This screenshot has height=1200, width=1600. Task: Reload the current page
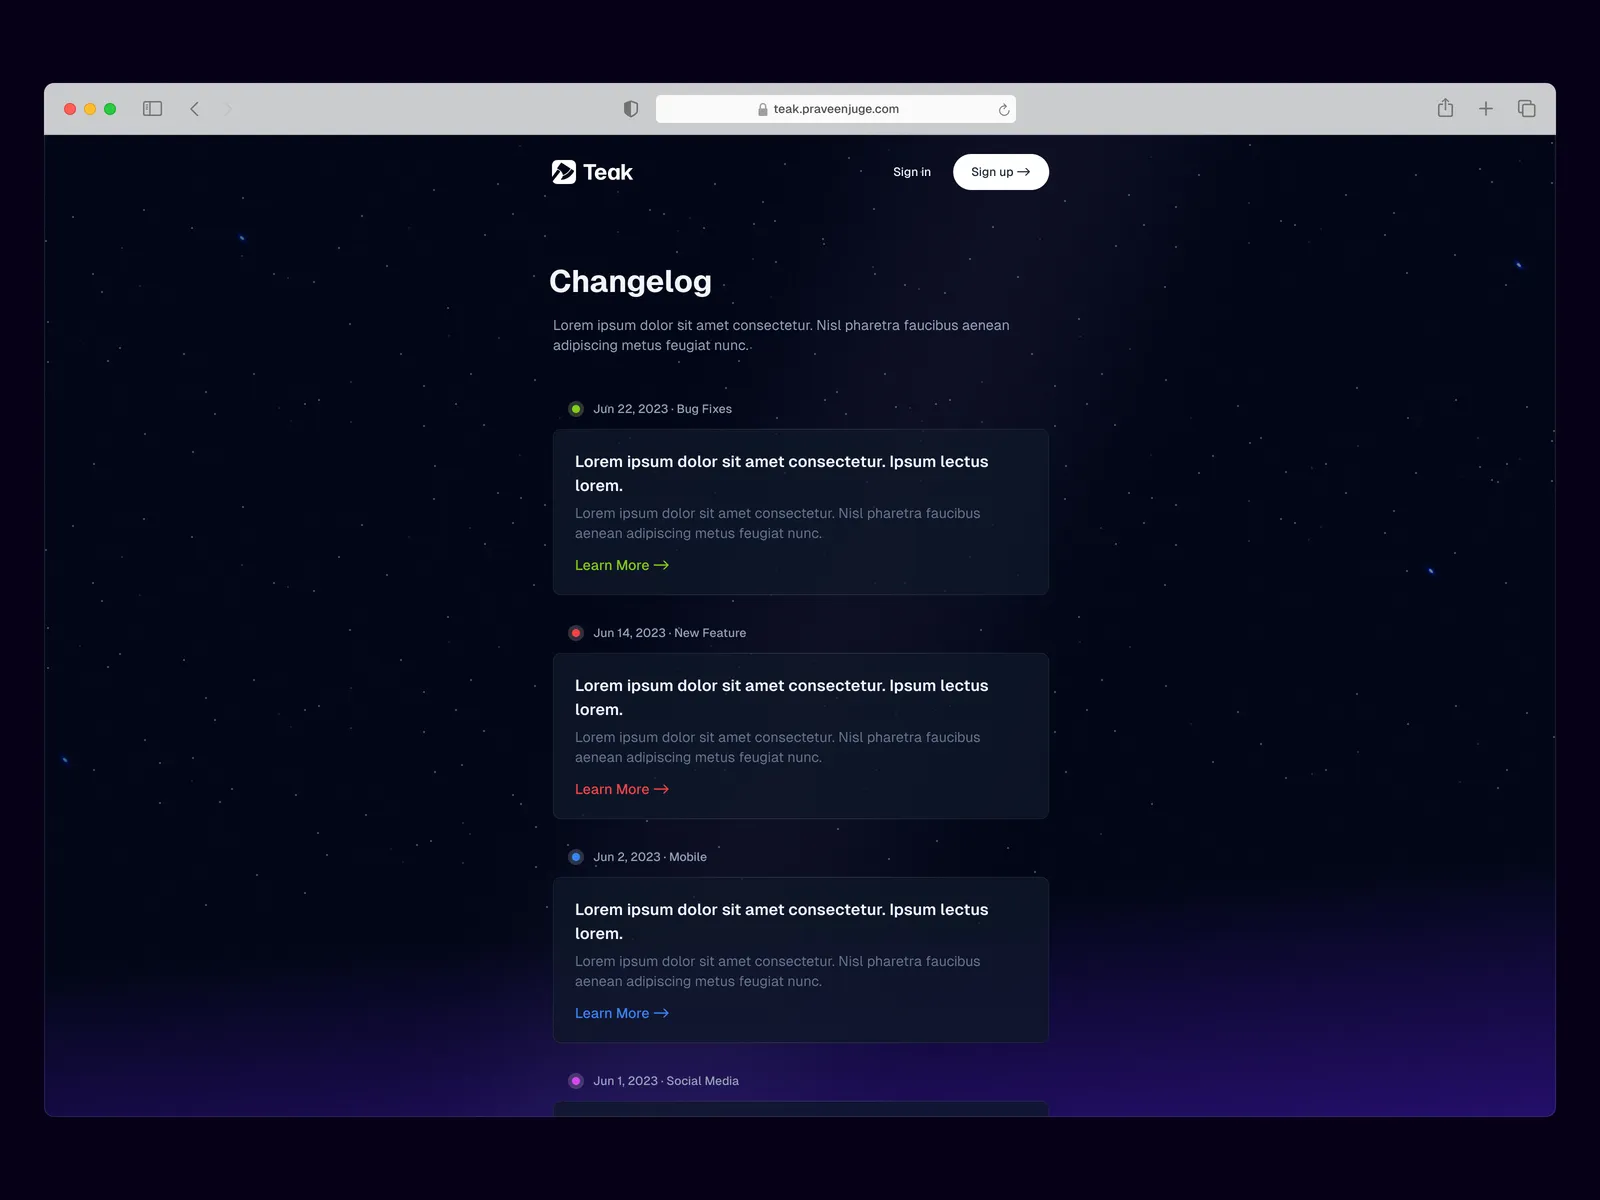1003,110
